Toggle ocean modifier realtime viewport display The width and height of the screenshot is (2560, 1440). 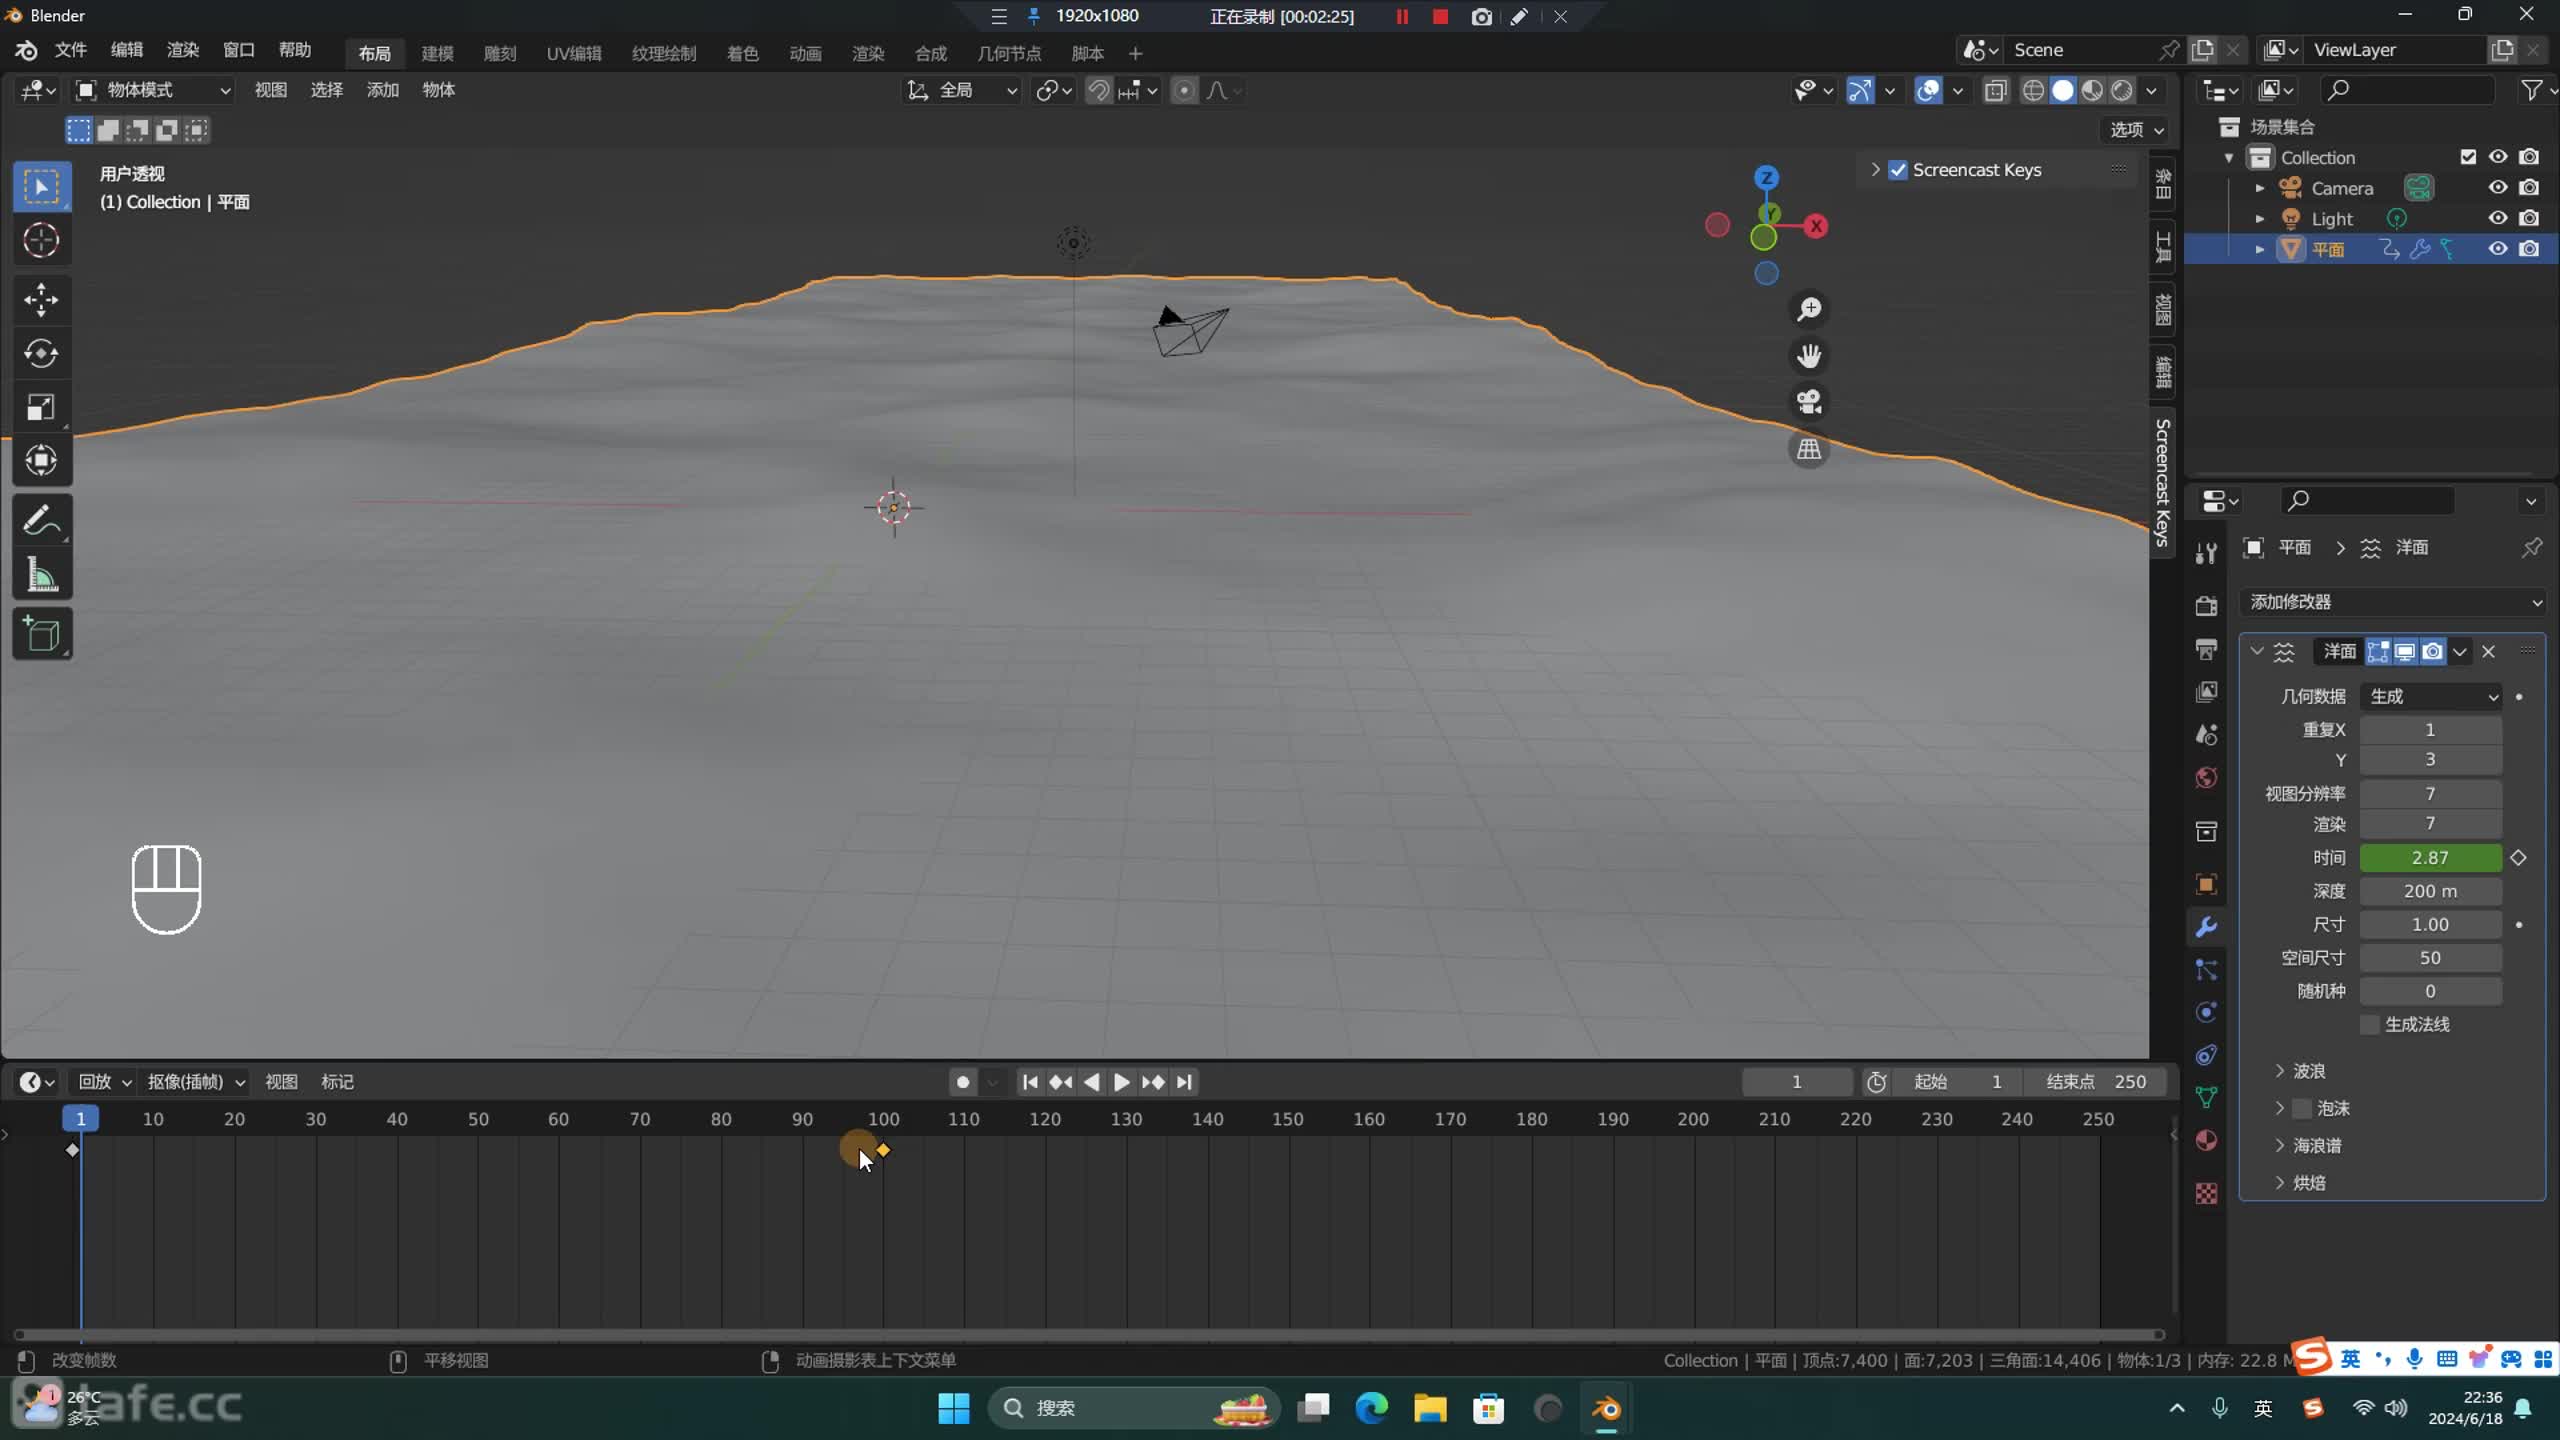2405,652
